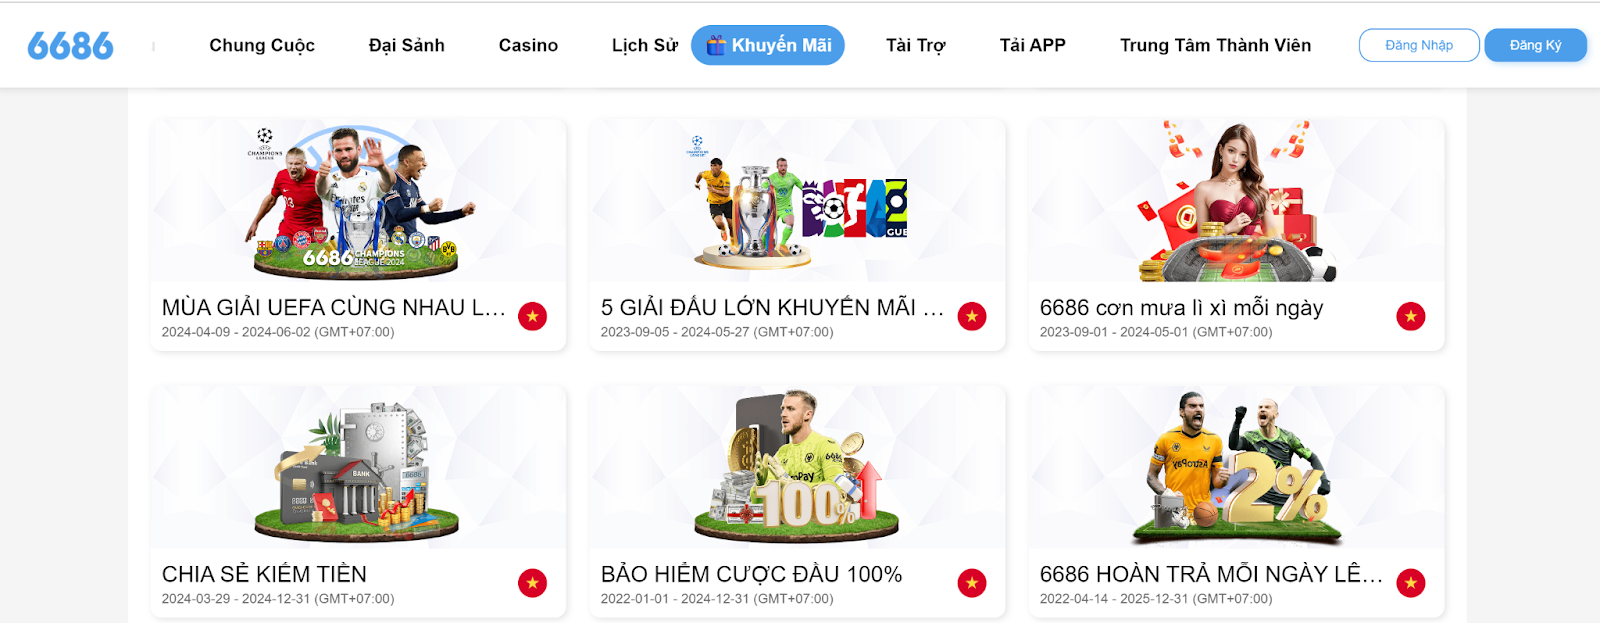Click the gift icon in Khuyến Mãi
Image resolution: width=1600 pixels, height=623 pixels.
pyautogui.click(x=716, y=45)
